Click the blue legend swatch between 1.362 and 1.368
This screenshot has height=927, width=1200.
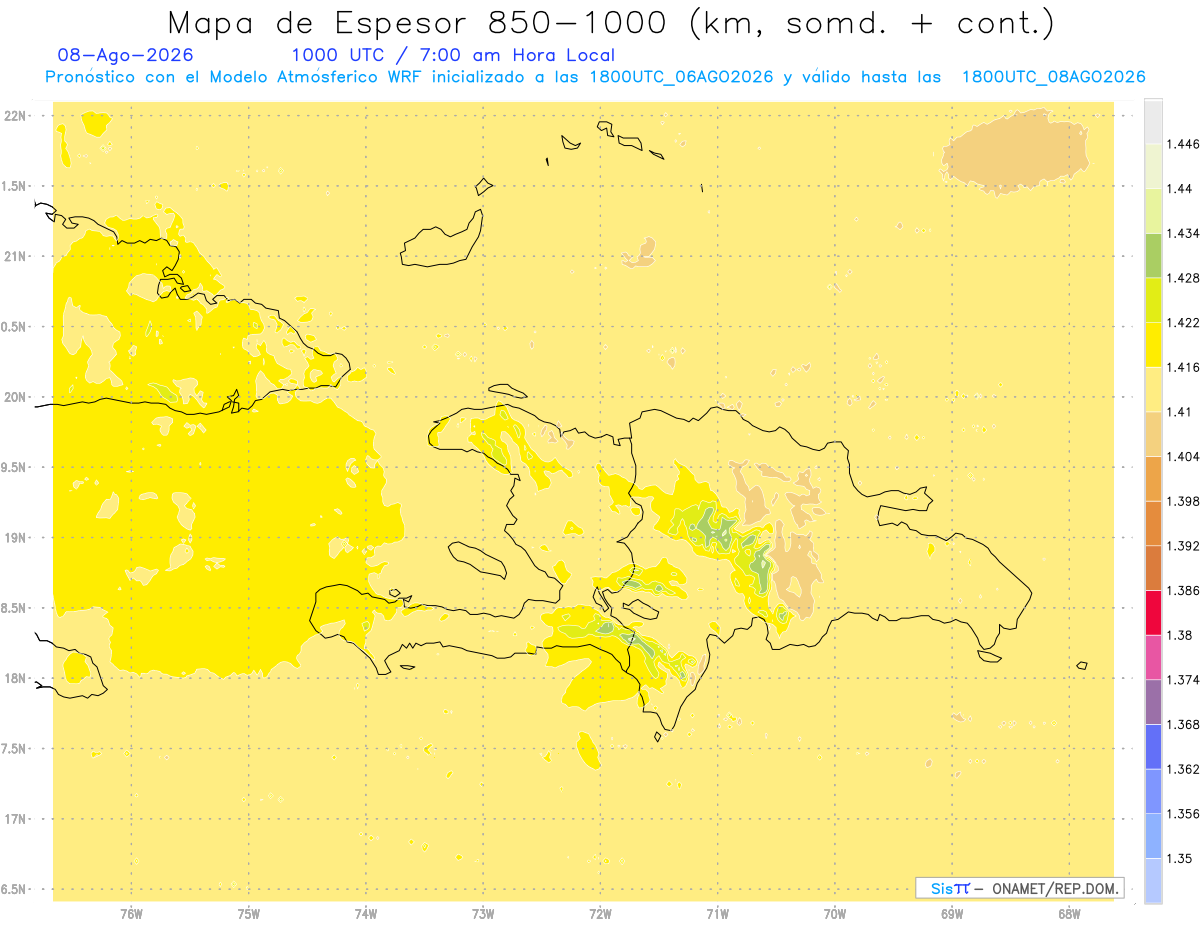(x=1153, y=747)
